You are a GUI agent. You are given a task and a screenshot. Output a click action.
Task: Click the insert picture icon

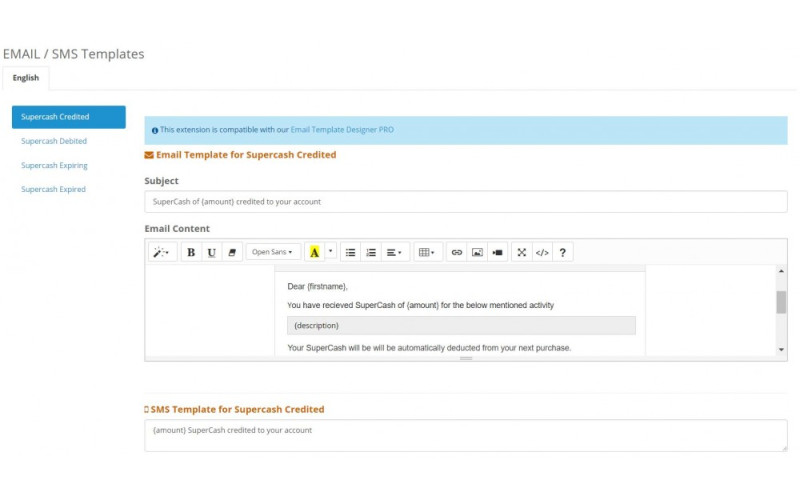tap(477, 253)
